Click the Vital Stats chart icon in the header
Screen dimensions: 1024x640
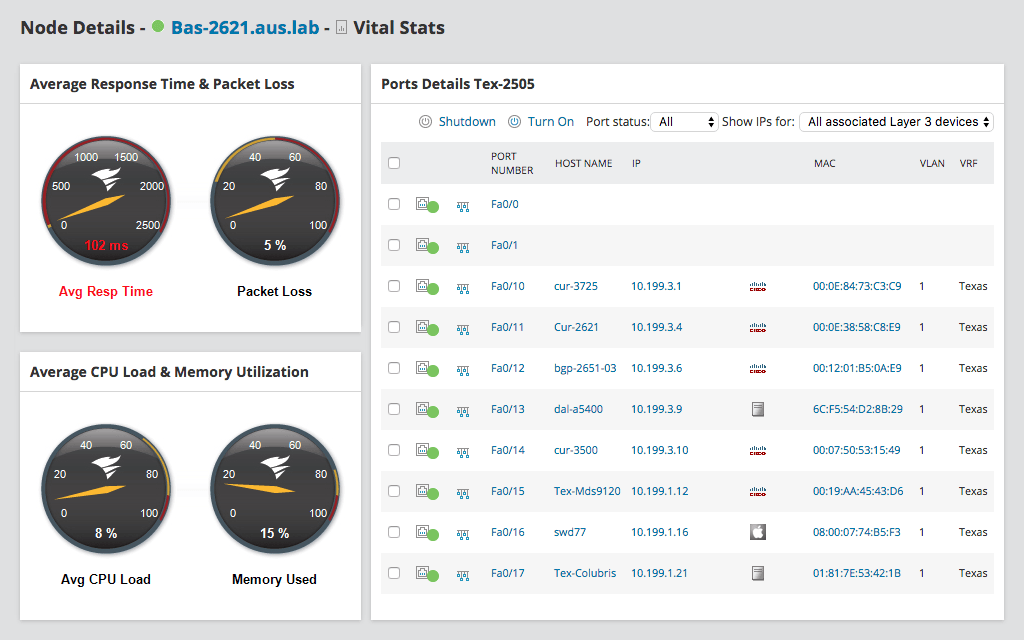point(343,27)
